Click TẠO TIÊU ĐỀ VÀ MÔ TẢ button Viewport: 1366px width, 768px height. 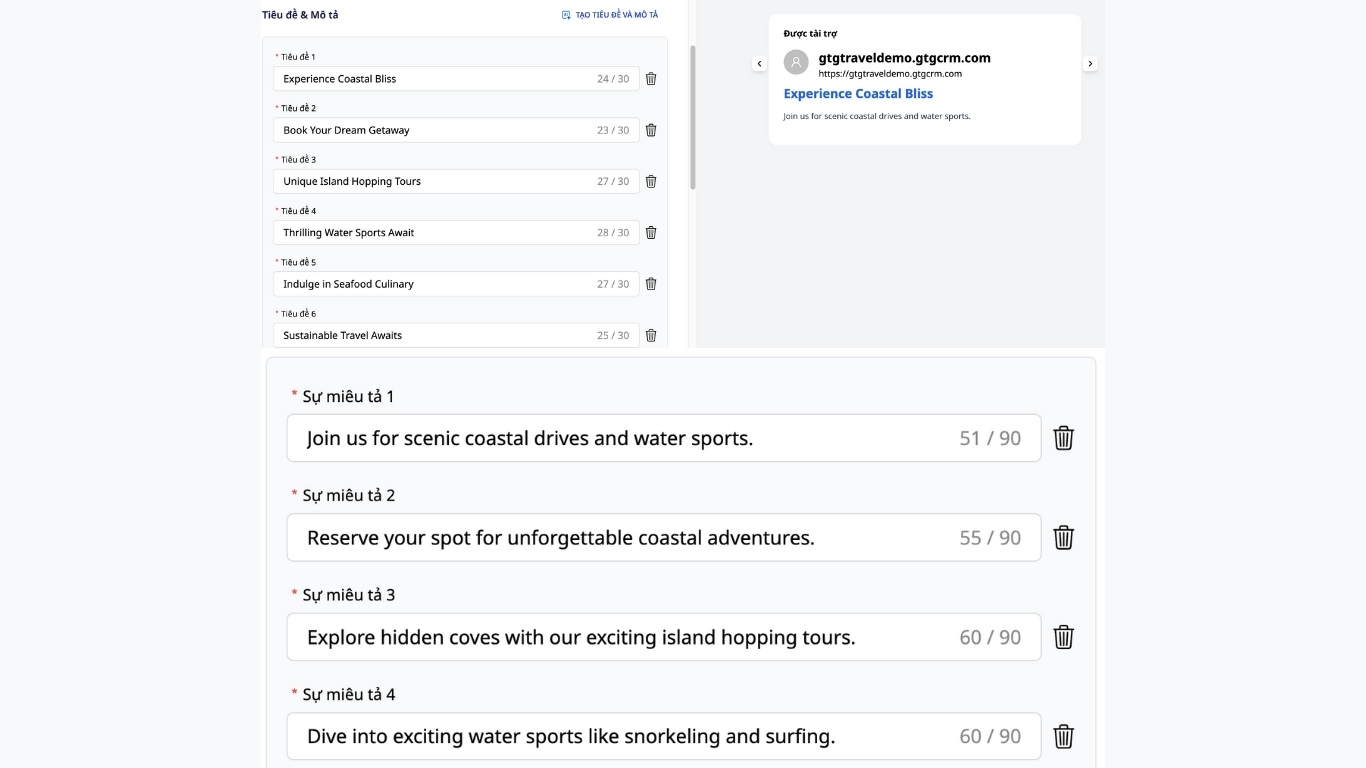pyautogui.click(x=610, y=15)
